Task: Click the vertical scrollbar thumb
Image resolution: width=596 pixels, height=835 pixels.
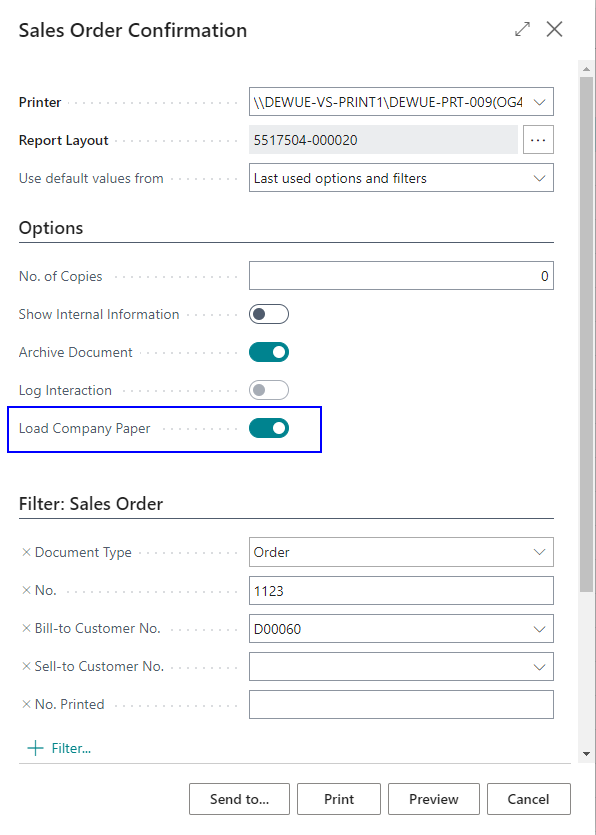Action: coord(586,334)
